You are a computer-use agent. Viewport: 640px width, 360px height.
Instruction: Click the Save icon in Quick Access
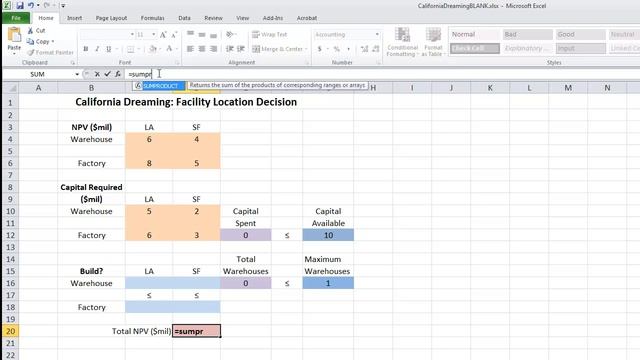click(20, 6)
